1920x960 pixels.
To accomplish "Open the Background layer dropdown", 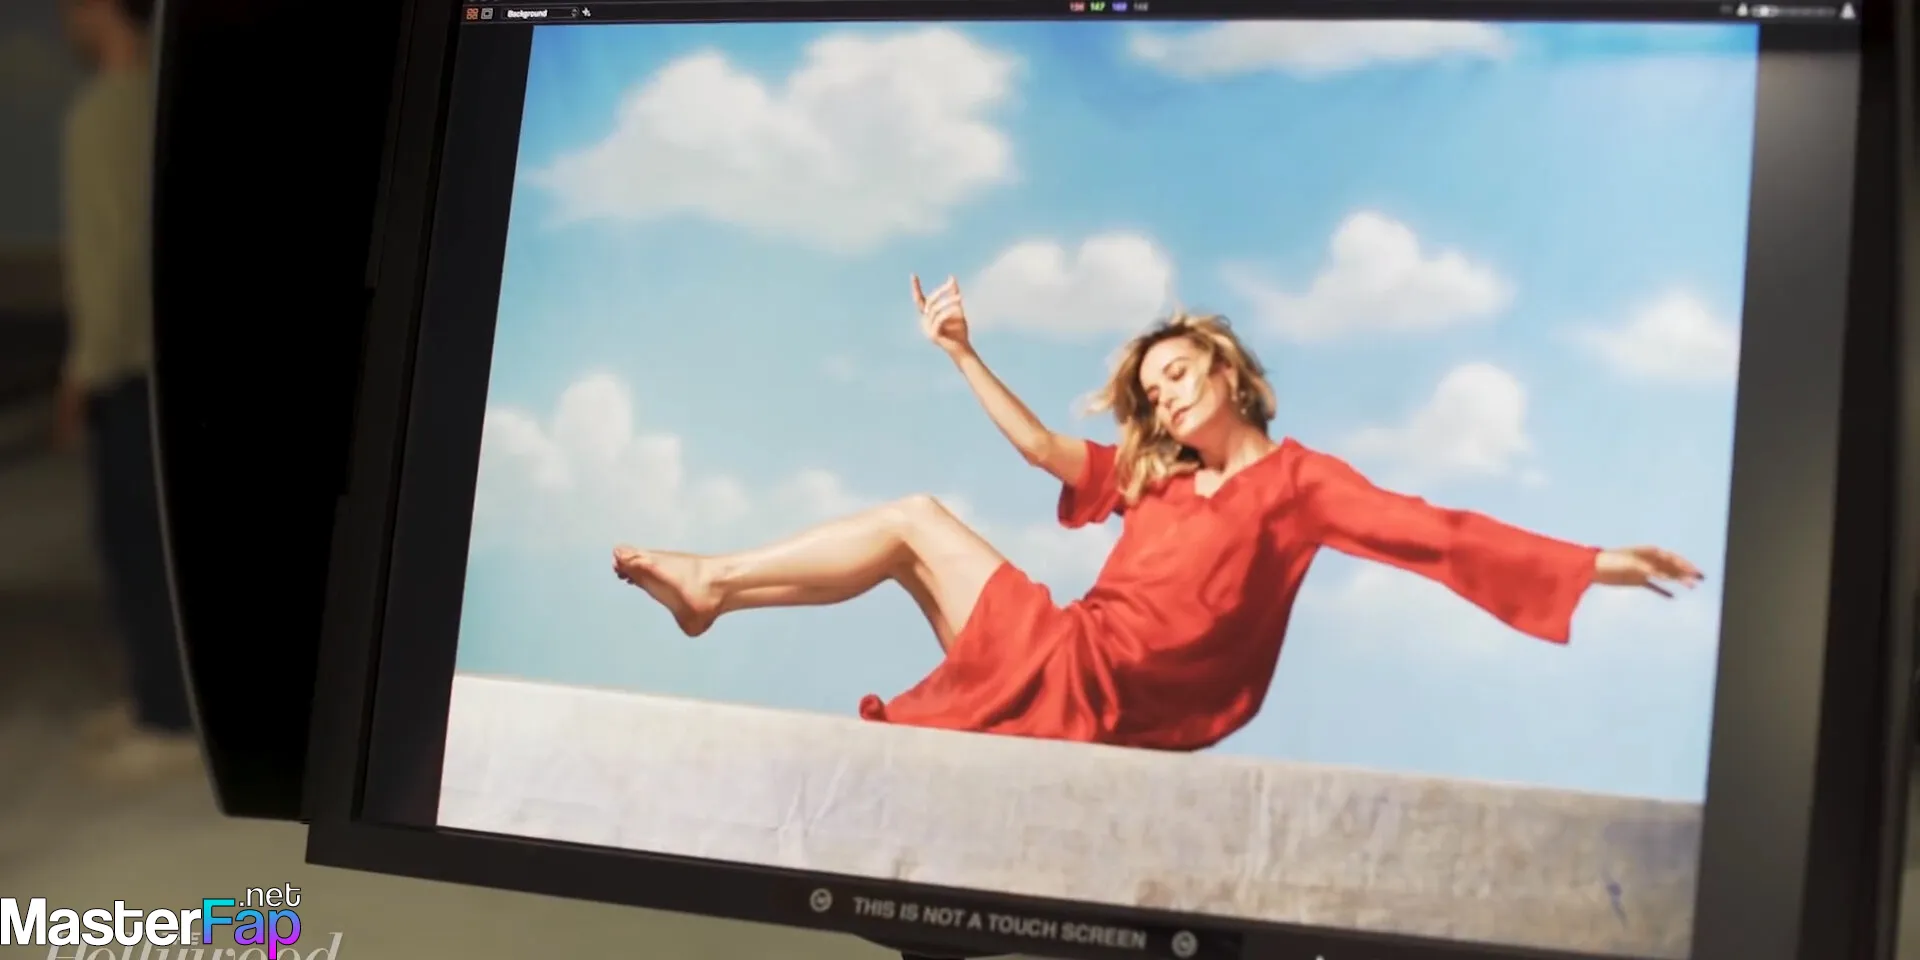I will [x=541, y=13].
